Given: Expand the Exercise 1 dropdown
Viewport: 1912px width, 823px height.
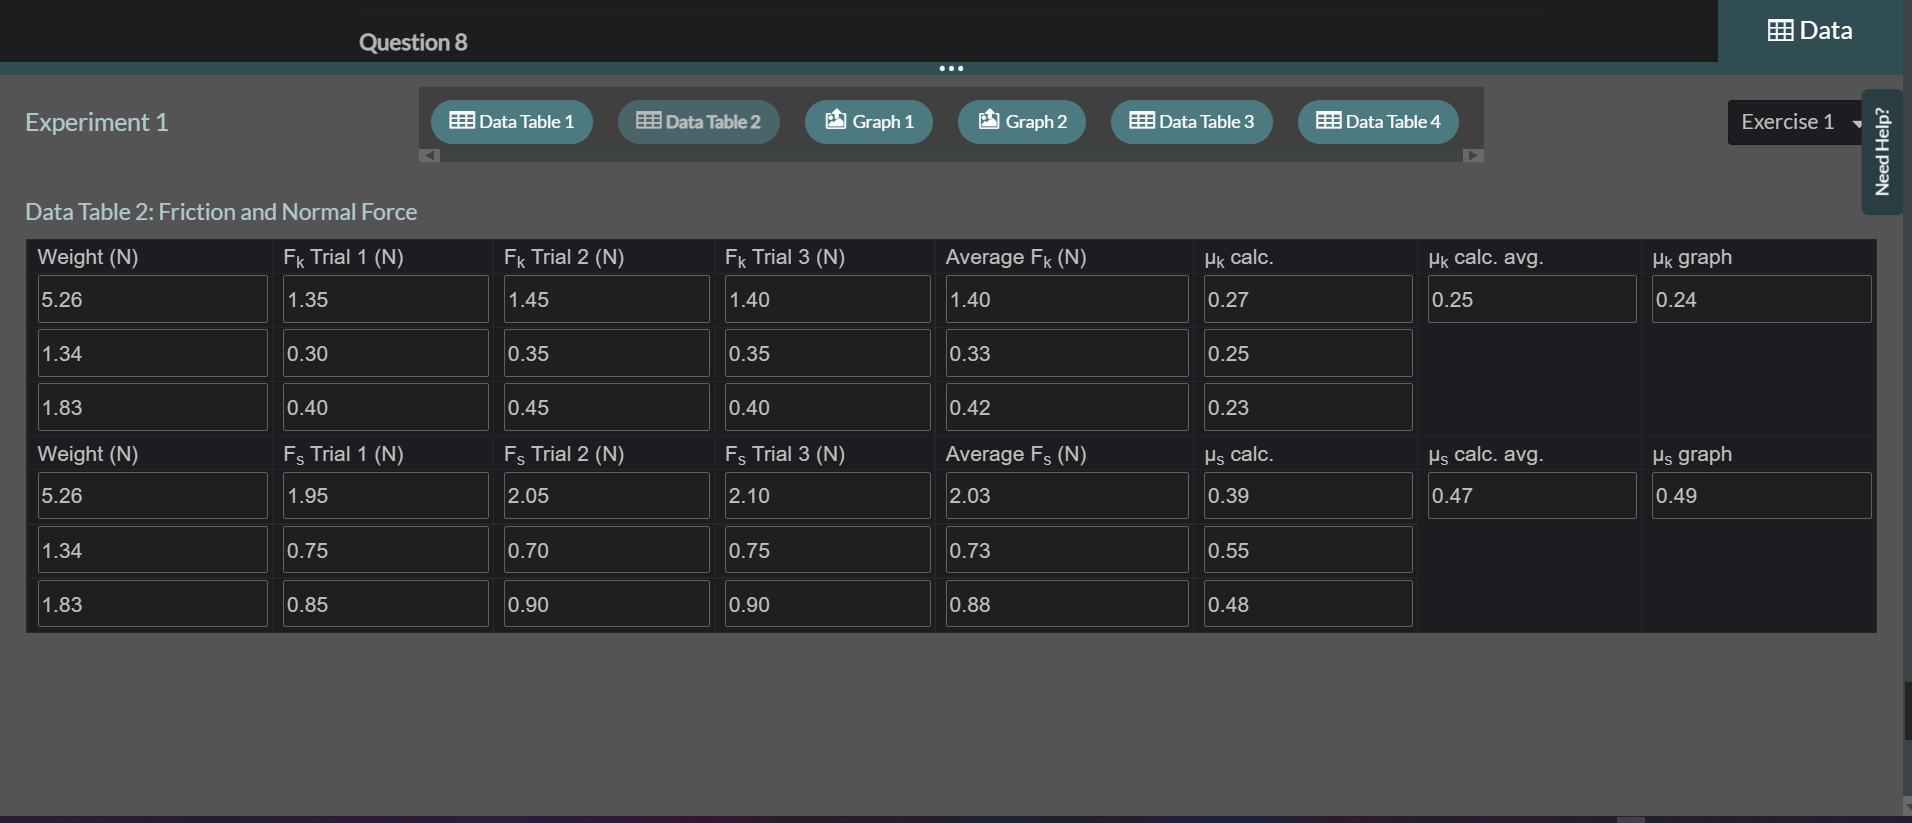Looking at the screenshot, I should (x=1797, y=122).
